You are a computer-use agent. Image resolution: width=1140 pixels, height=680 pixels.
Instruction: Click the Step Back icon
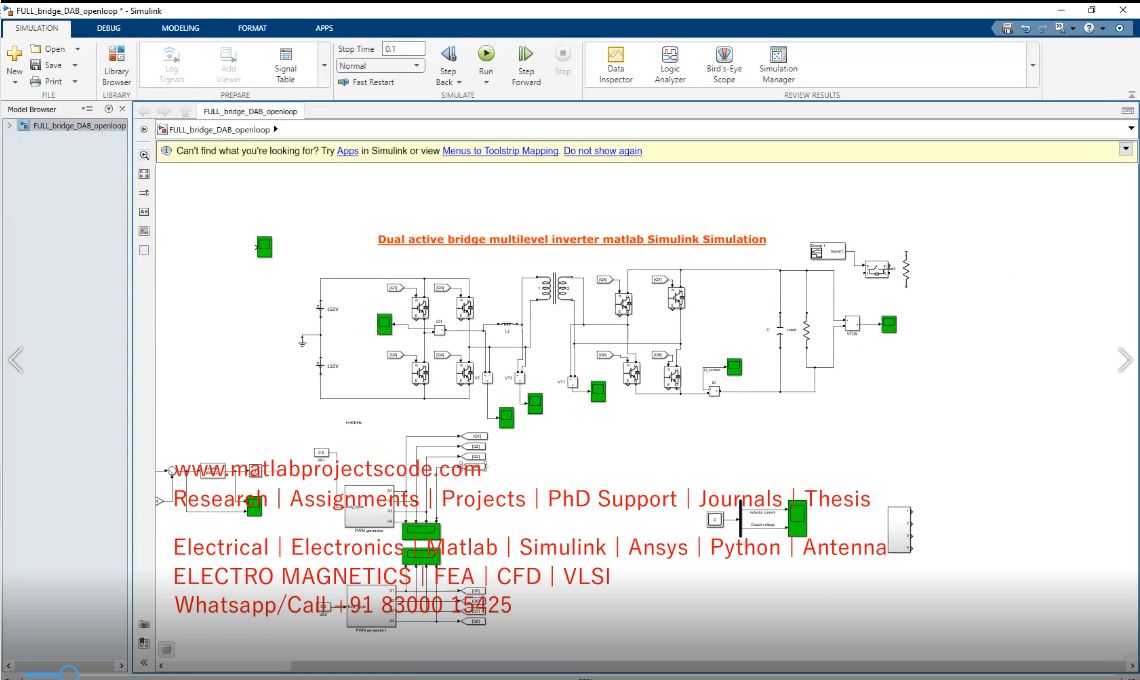coord(449,55)
